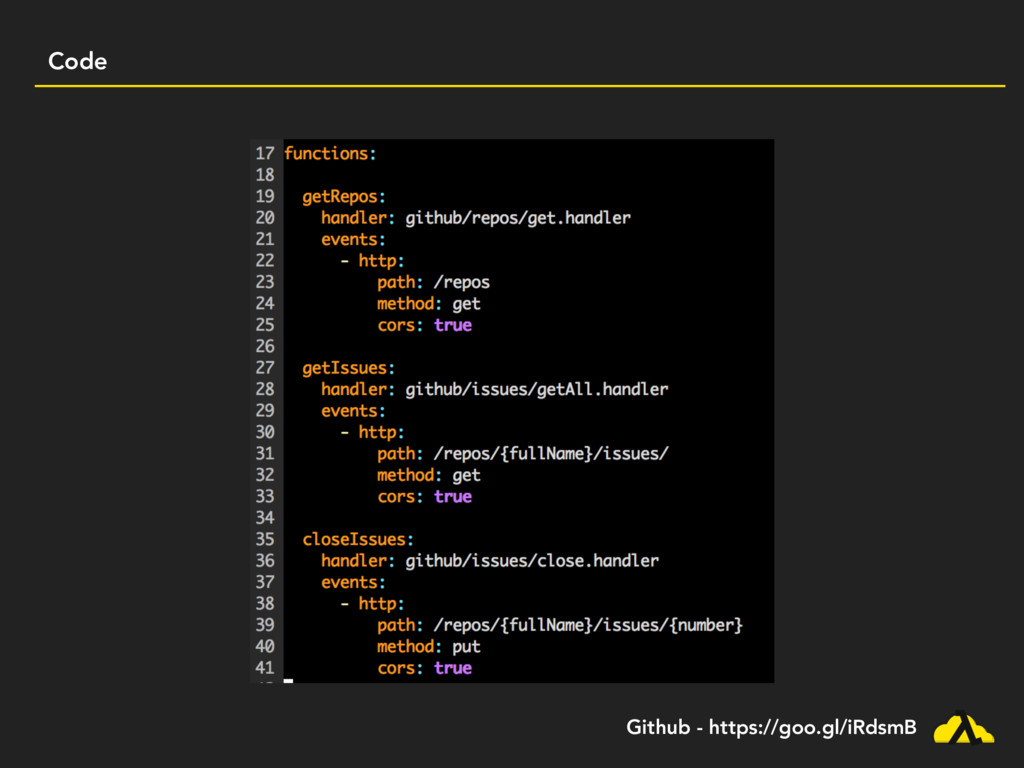Screen dimensions: 1024x768
Task: Click the true value on line 25
Action: (x=452, y=325)
